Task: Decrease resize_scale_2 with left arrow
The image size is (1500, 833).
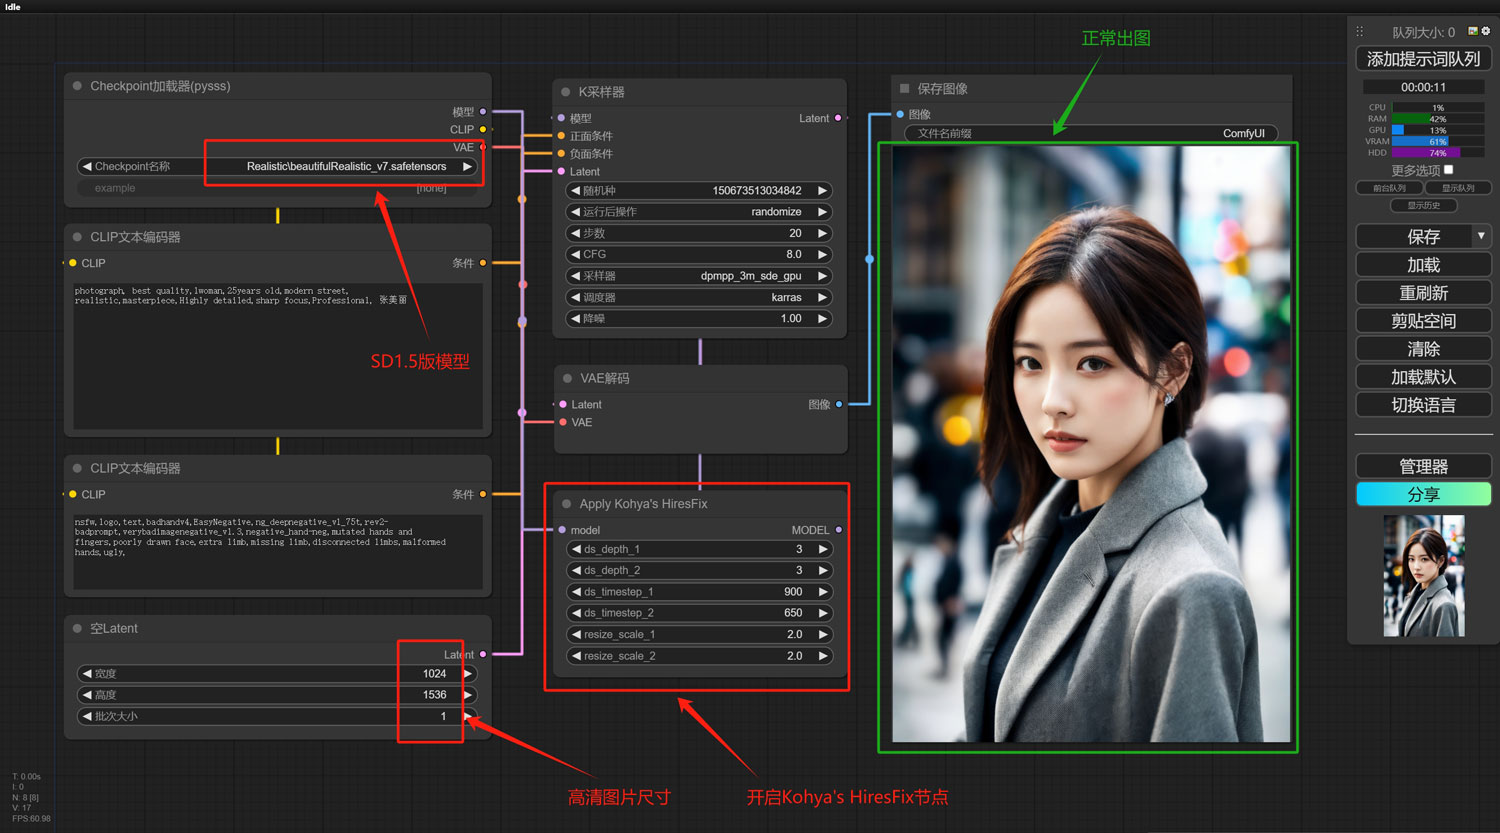Action: pos(576,656)
